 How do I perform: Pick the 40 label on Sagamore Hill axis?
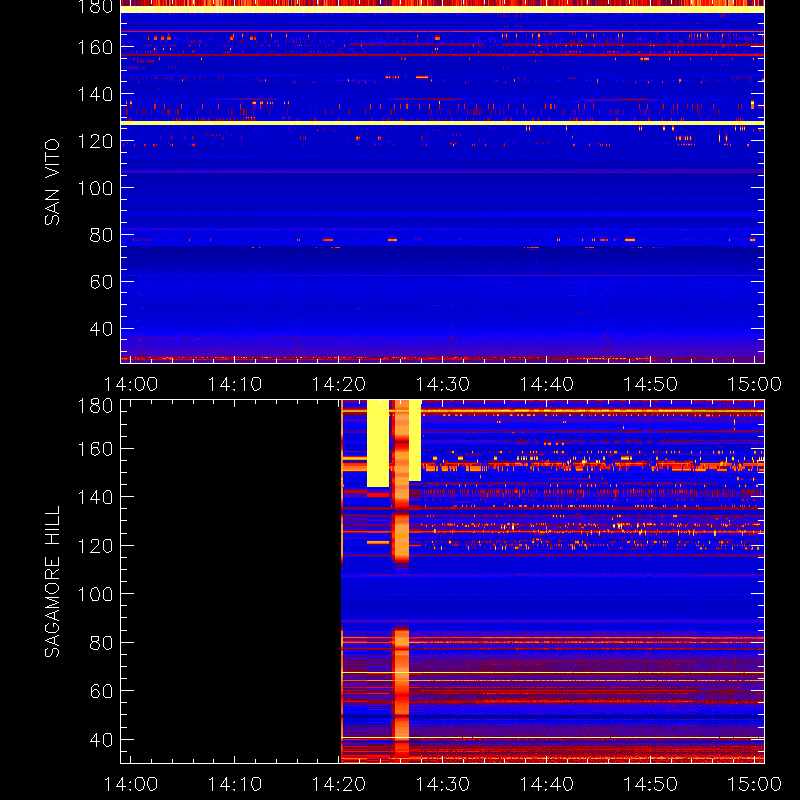click(x=101, y=739)
